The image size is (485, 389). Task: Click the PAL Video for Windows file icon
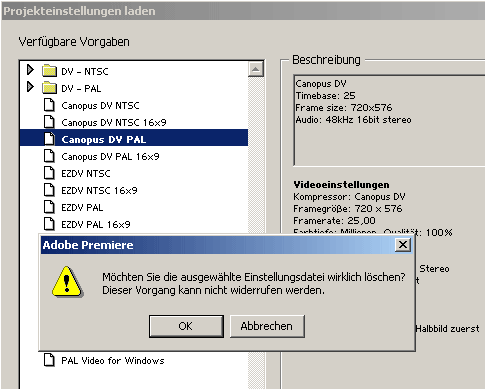pyautogui.click(x=49, y=360)
